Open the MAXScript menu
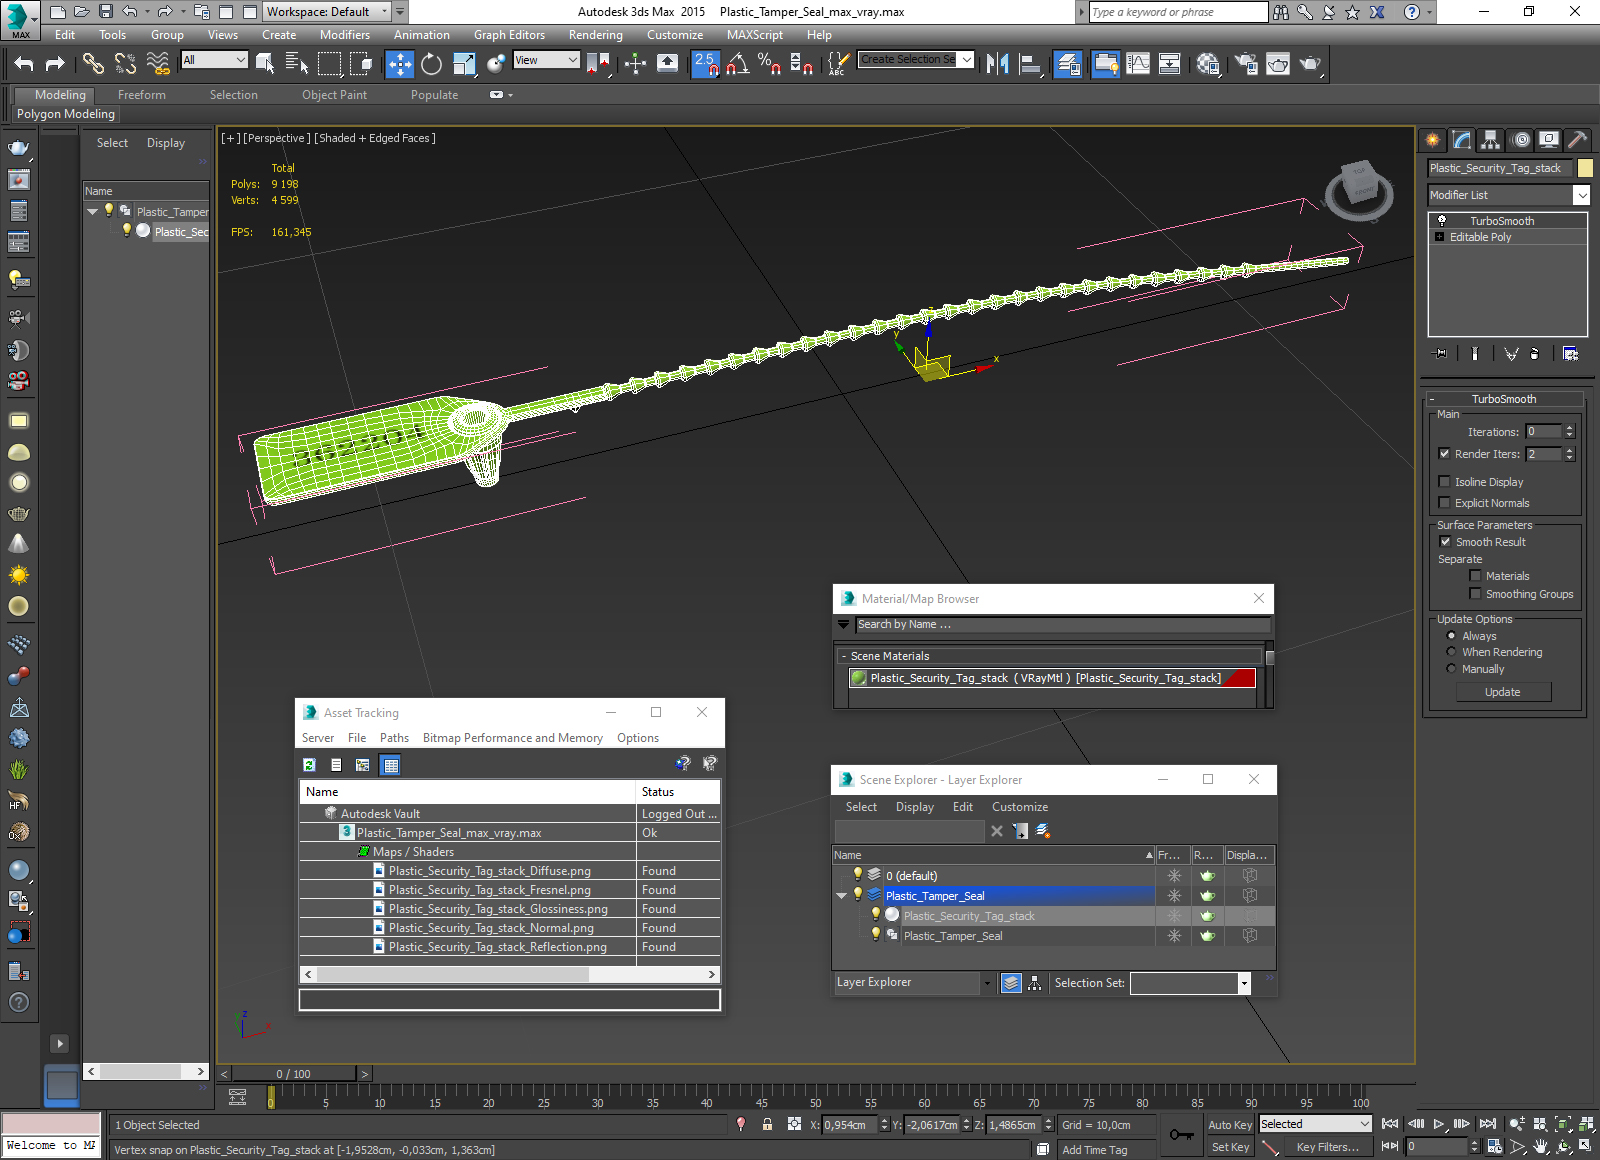Screen dimensions: 1600x1160 click(x=754, y=35)
